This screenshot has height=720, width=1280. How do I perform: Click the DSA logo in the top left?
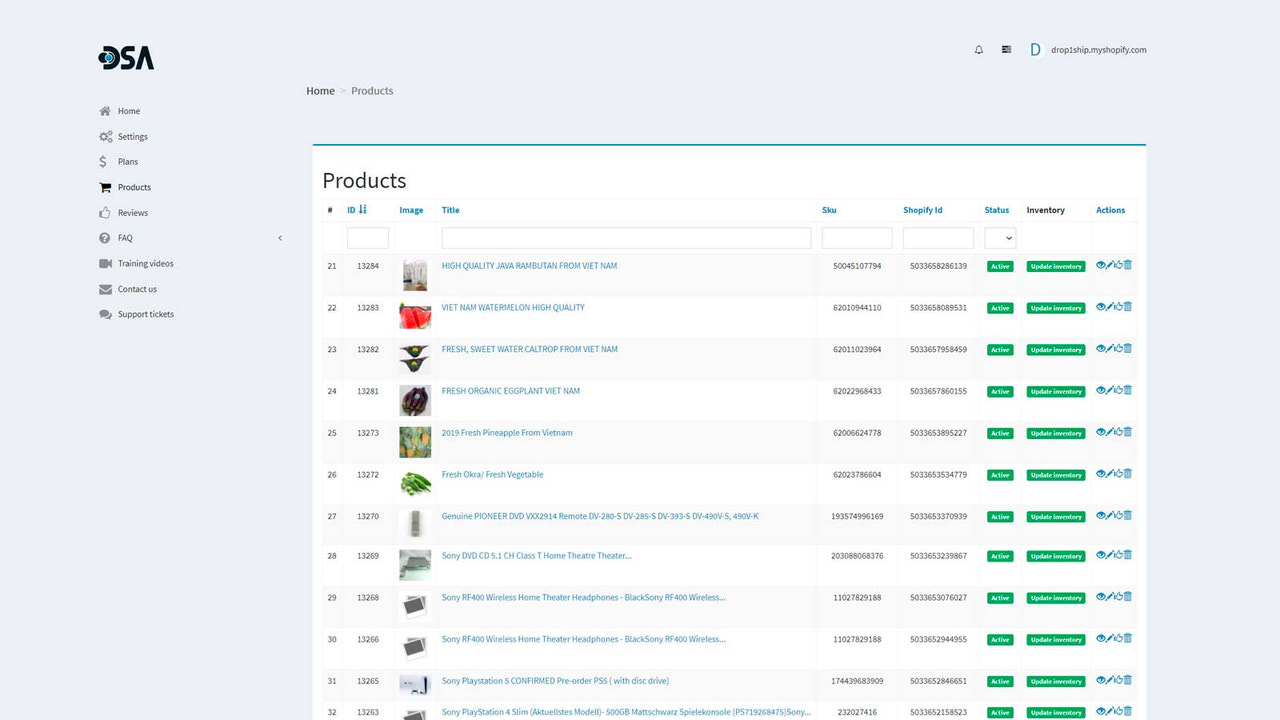125,57
